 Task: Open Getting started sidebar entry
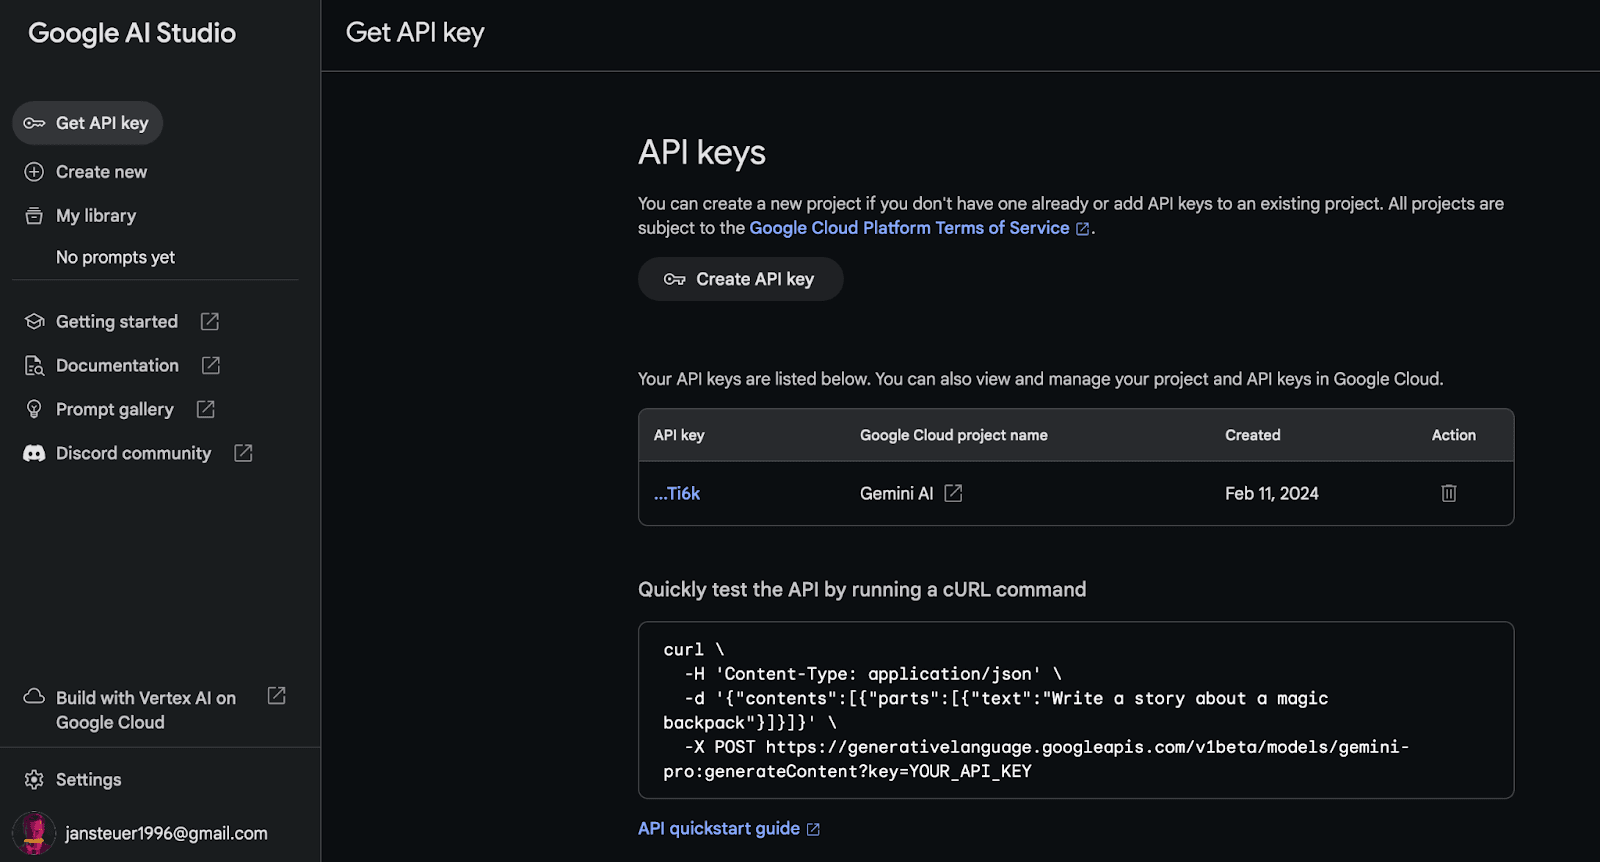tap(117, 322)
